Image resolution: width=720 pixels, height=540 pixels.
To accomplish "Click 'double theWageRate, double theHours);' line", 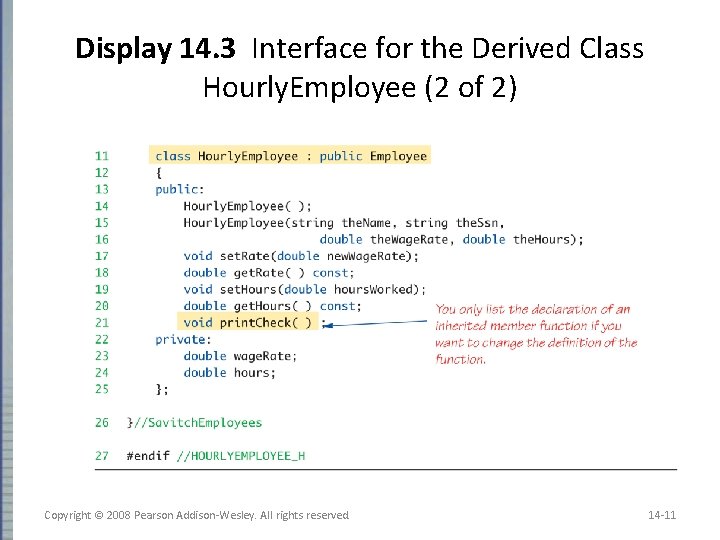I will pyautogui.click(x=451, y=240).
